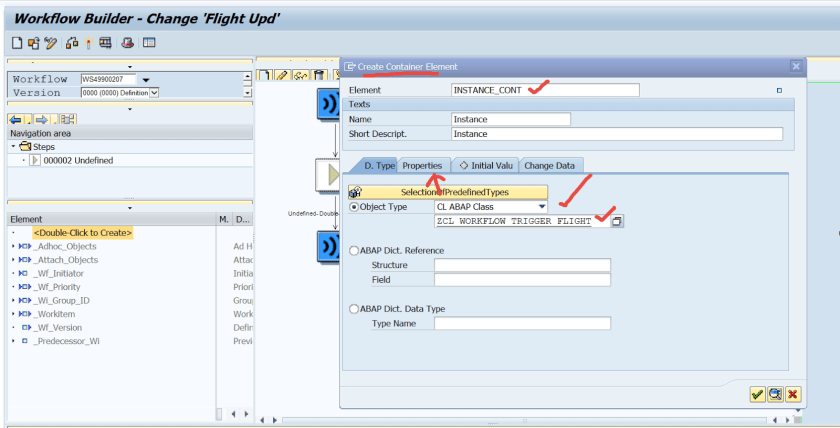The width and height of the screenshot is (840, 428).
Task: Select 000002 Undefined step in tree
Action: pos(78,160)
